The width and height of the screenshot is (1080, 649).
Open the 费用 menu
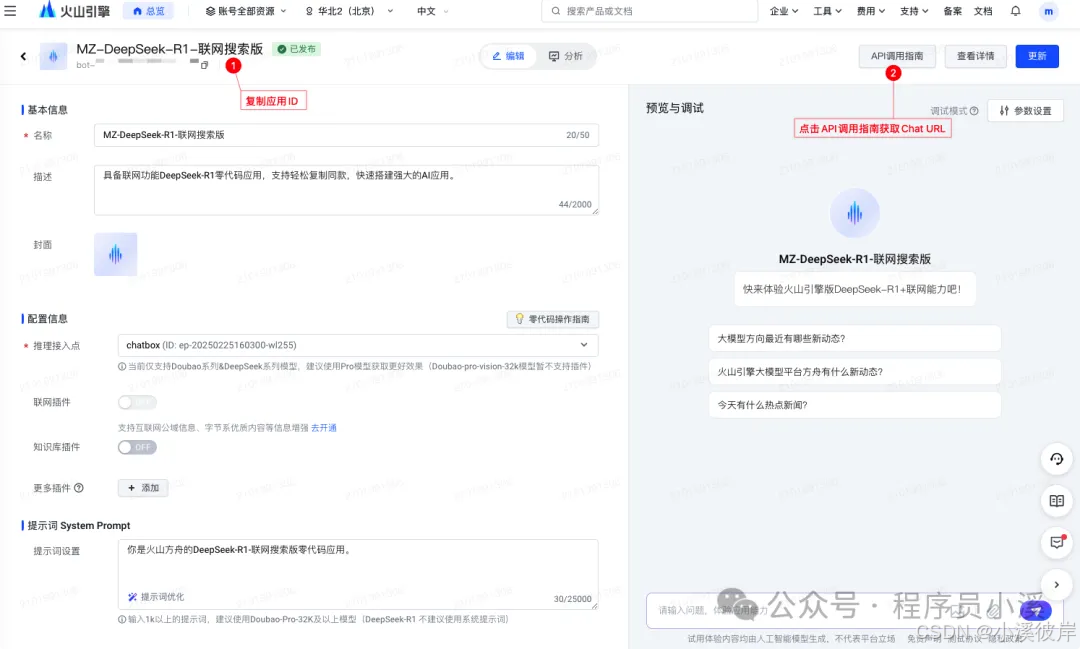[871, 11]
